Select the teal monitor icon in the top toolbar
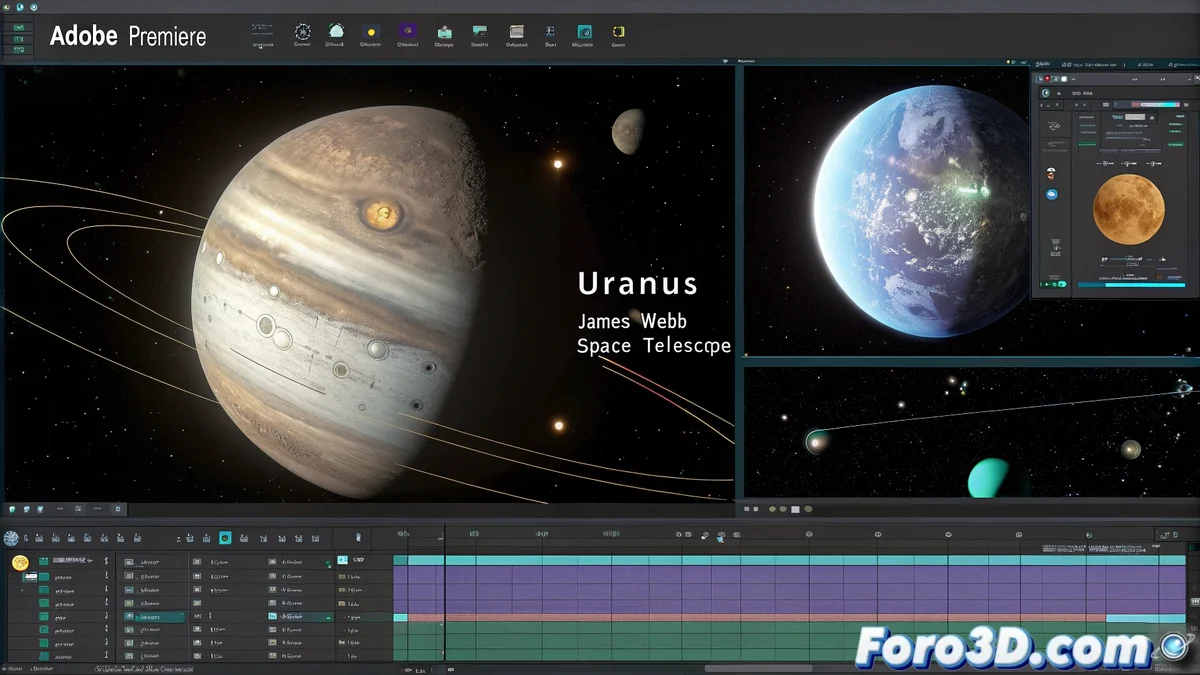This screenshot has height=675, width=1200. click(480, 32)
